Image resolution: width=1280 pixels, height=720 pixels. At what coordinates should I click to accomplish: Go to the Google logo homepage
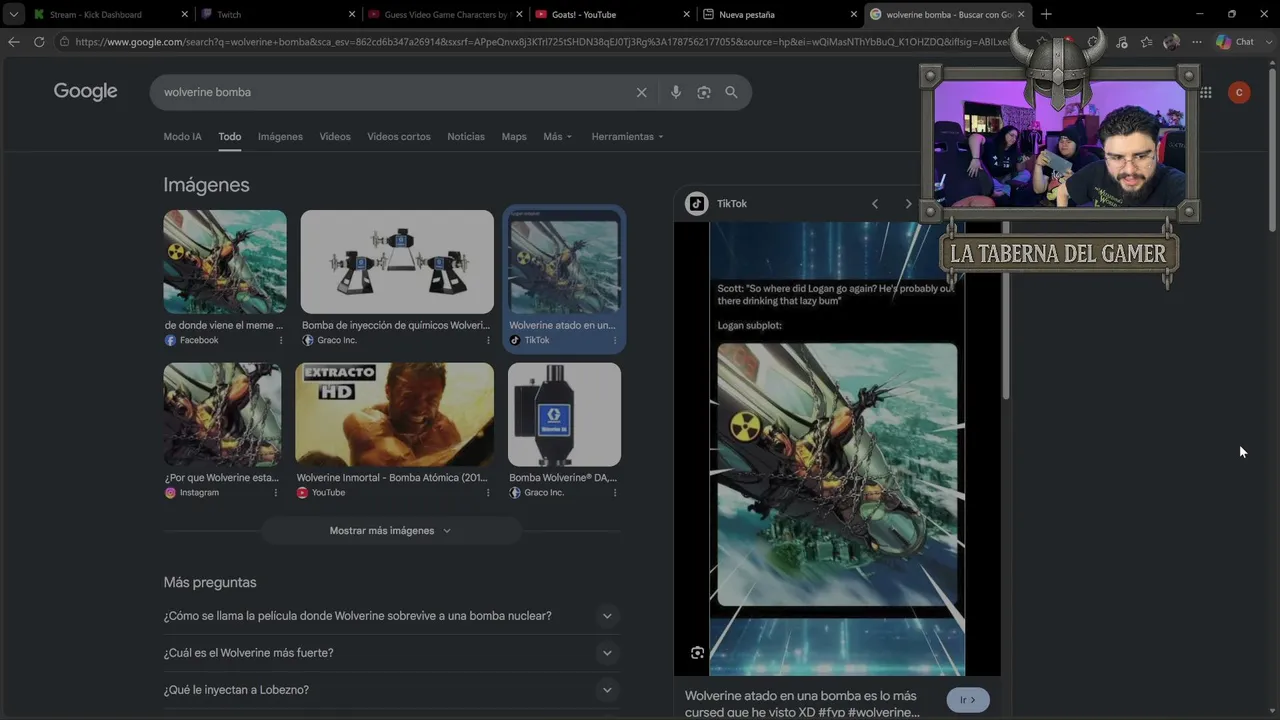coord(86,91)
